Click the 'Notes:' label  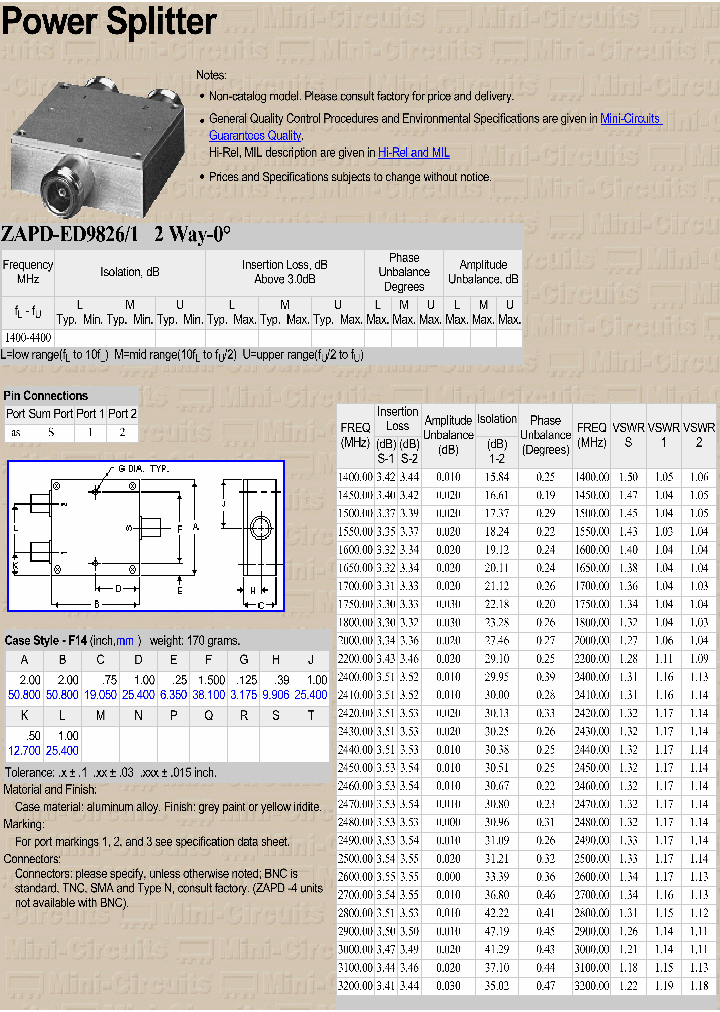point(212,76)
